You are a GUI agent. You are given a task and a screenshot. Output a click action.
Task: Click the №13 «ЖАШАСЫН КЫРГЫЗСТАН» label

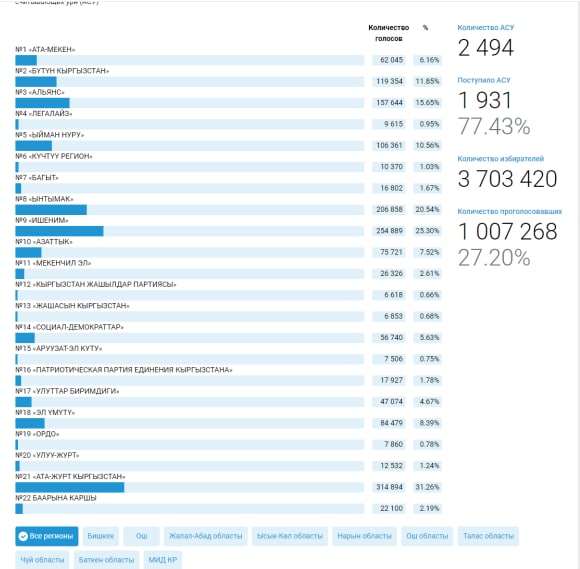(x=72, y=306)
